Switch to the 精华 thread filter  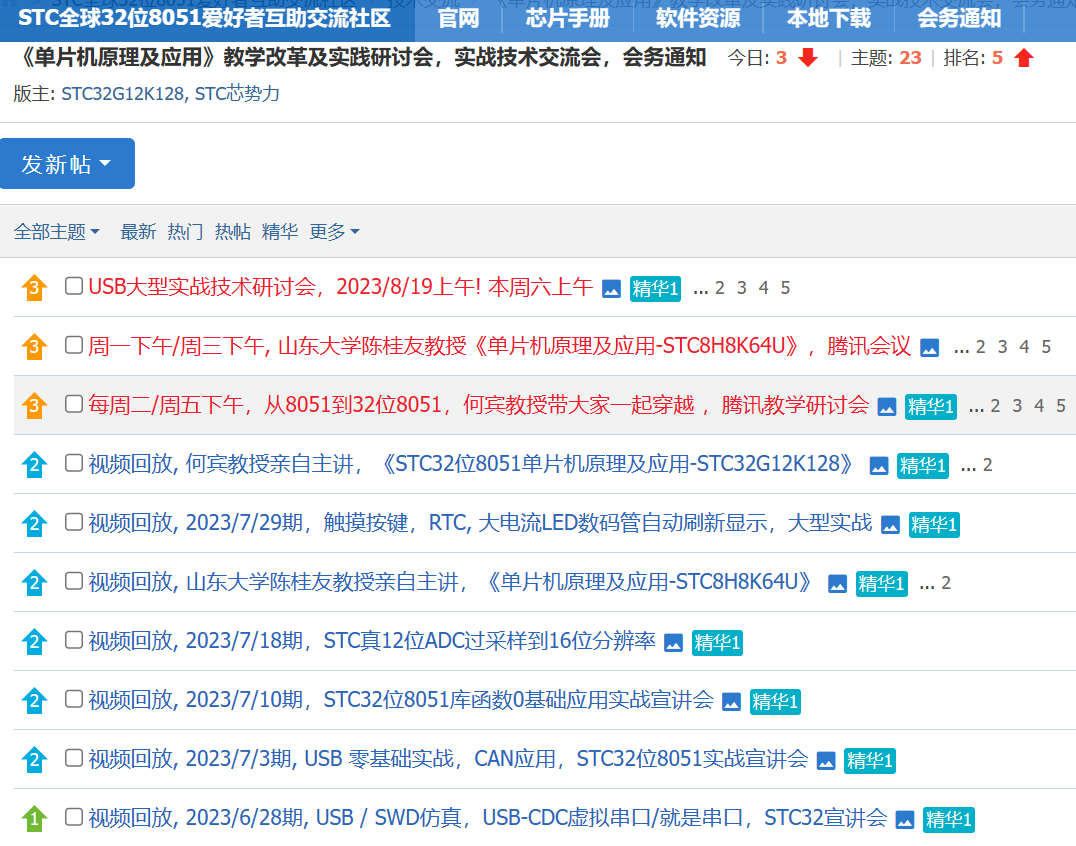tap(280, 232)
